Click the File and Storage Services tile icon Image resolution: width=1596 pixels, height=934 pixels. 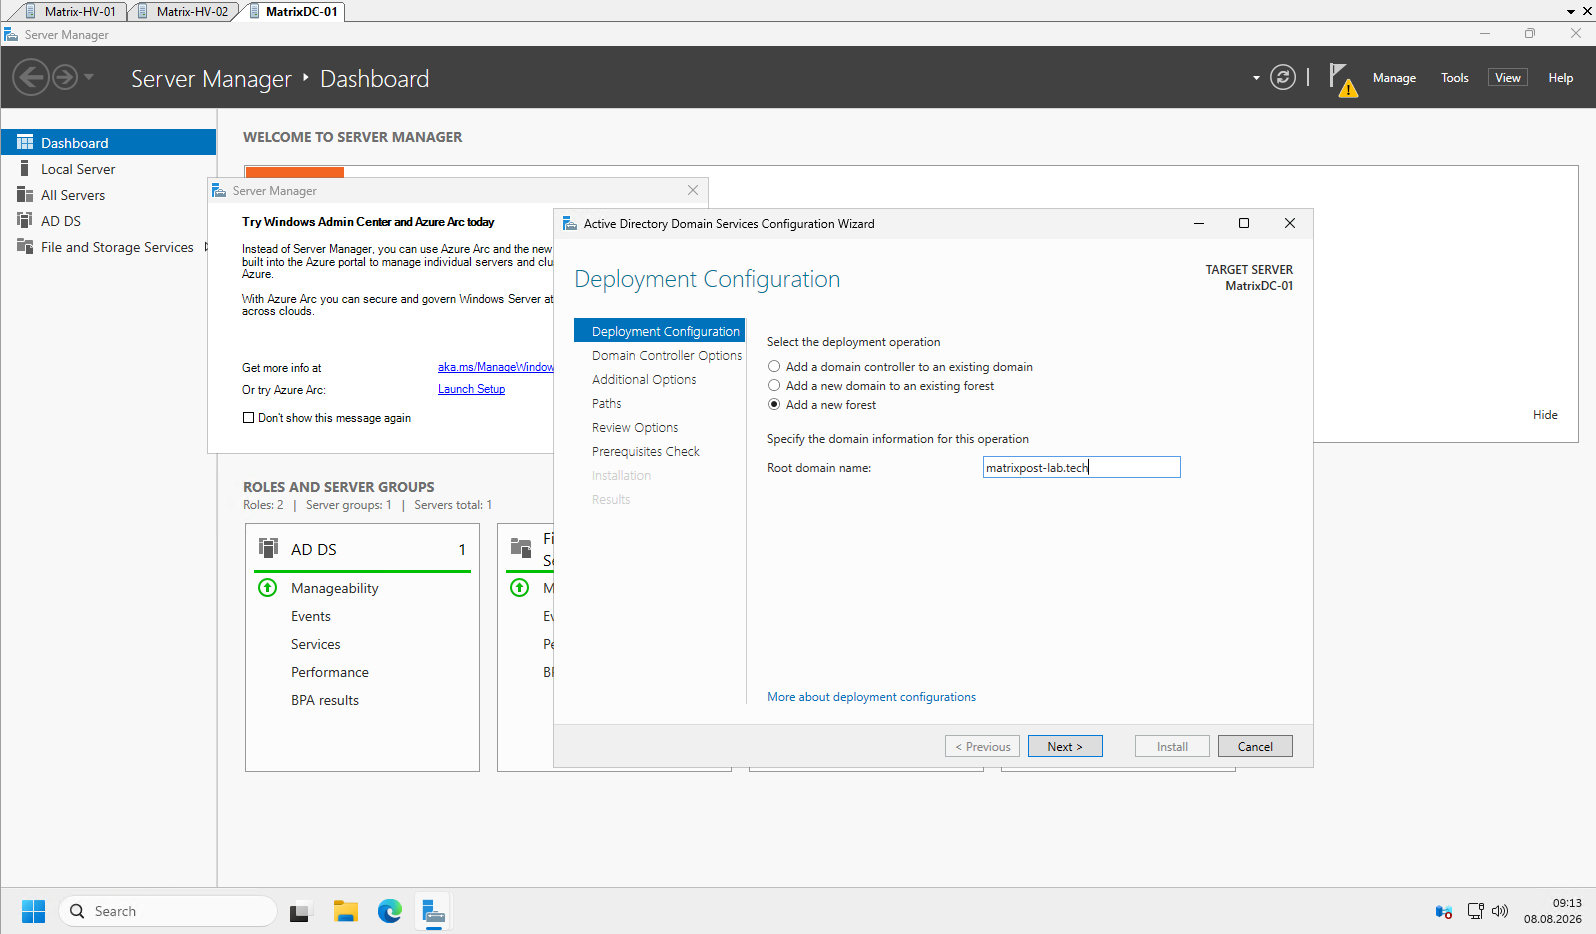pyautogui.click(x=521, y=547)
